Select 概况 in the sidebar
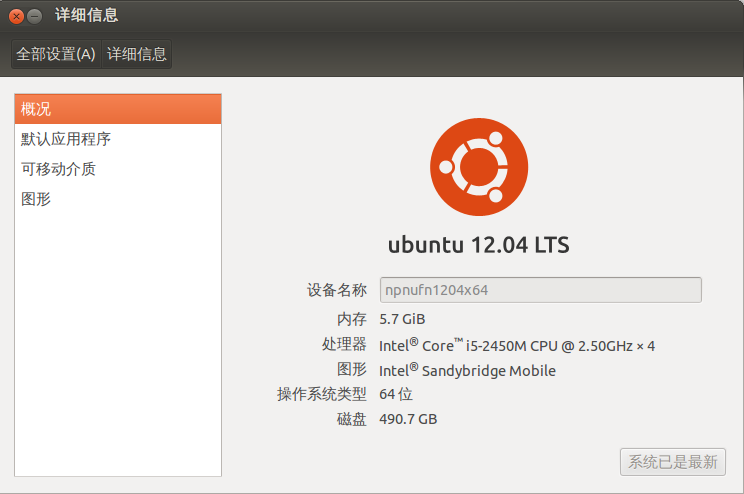This screenshot has height=494, width=744. (x=118, y=109)
